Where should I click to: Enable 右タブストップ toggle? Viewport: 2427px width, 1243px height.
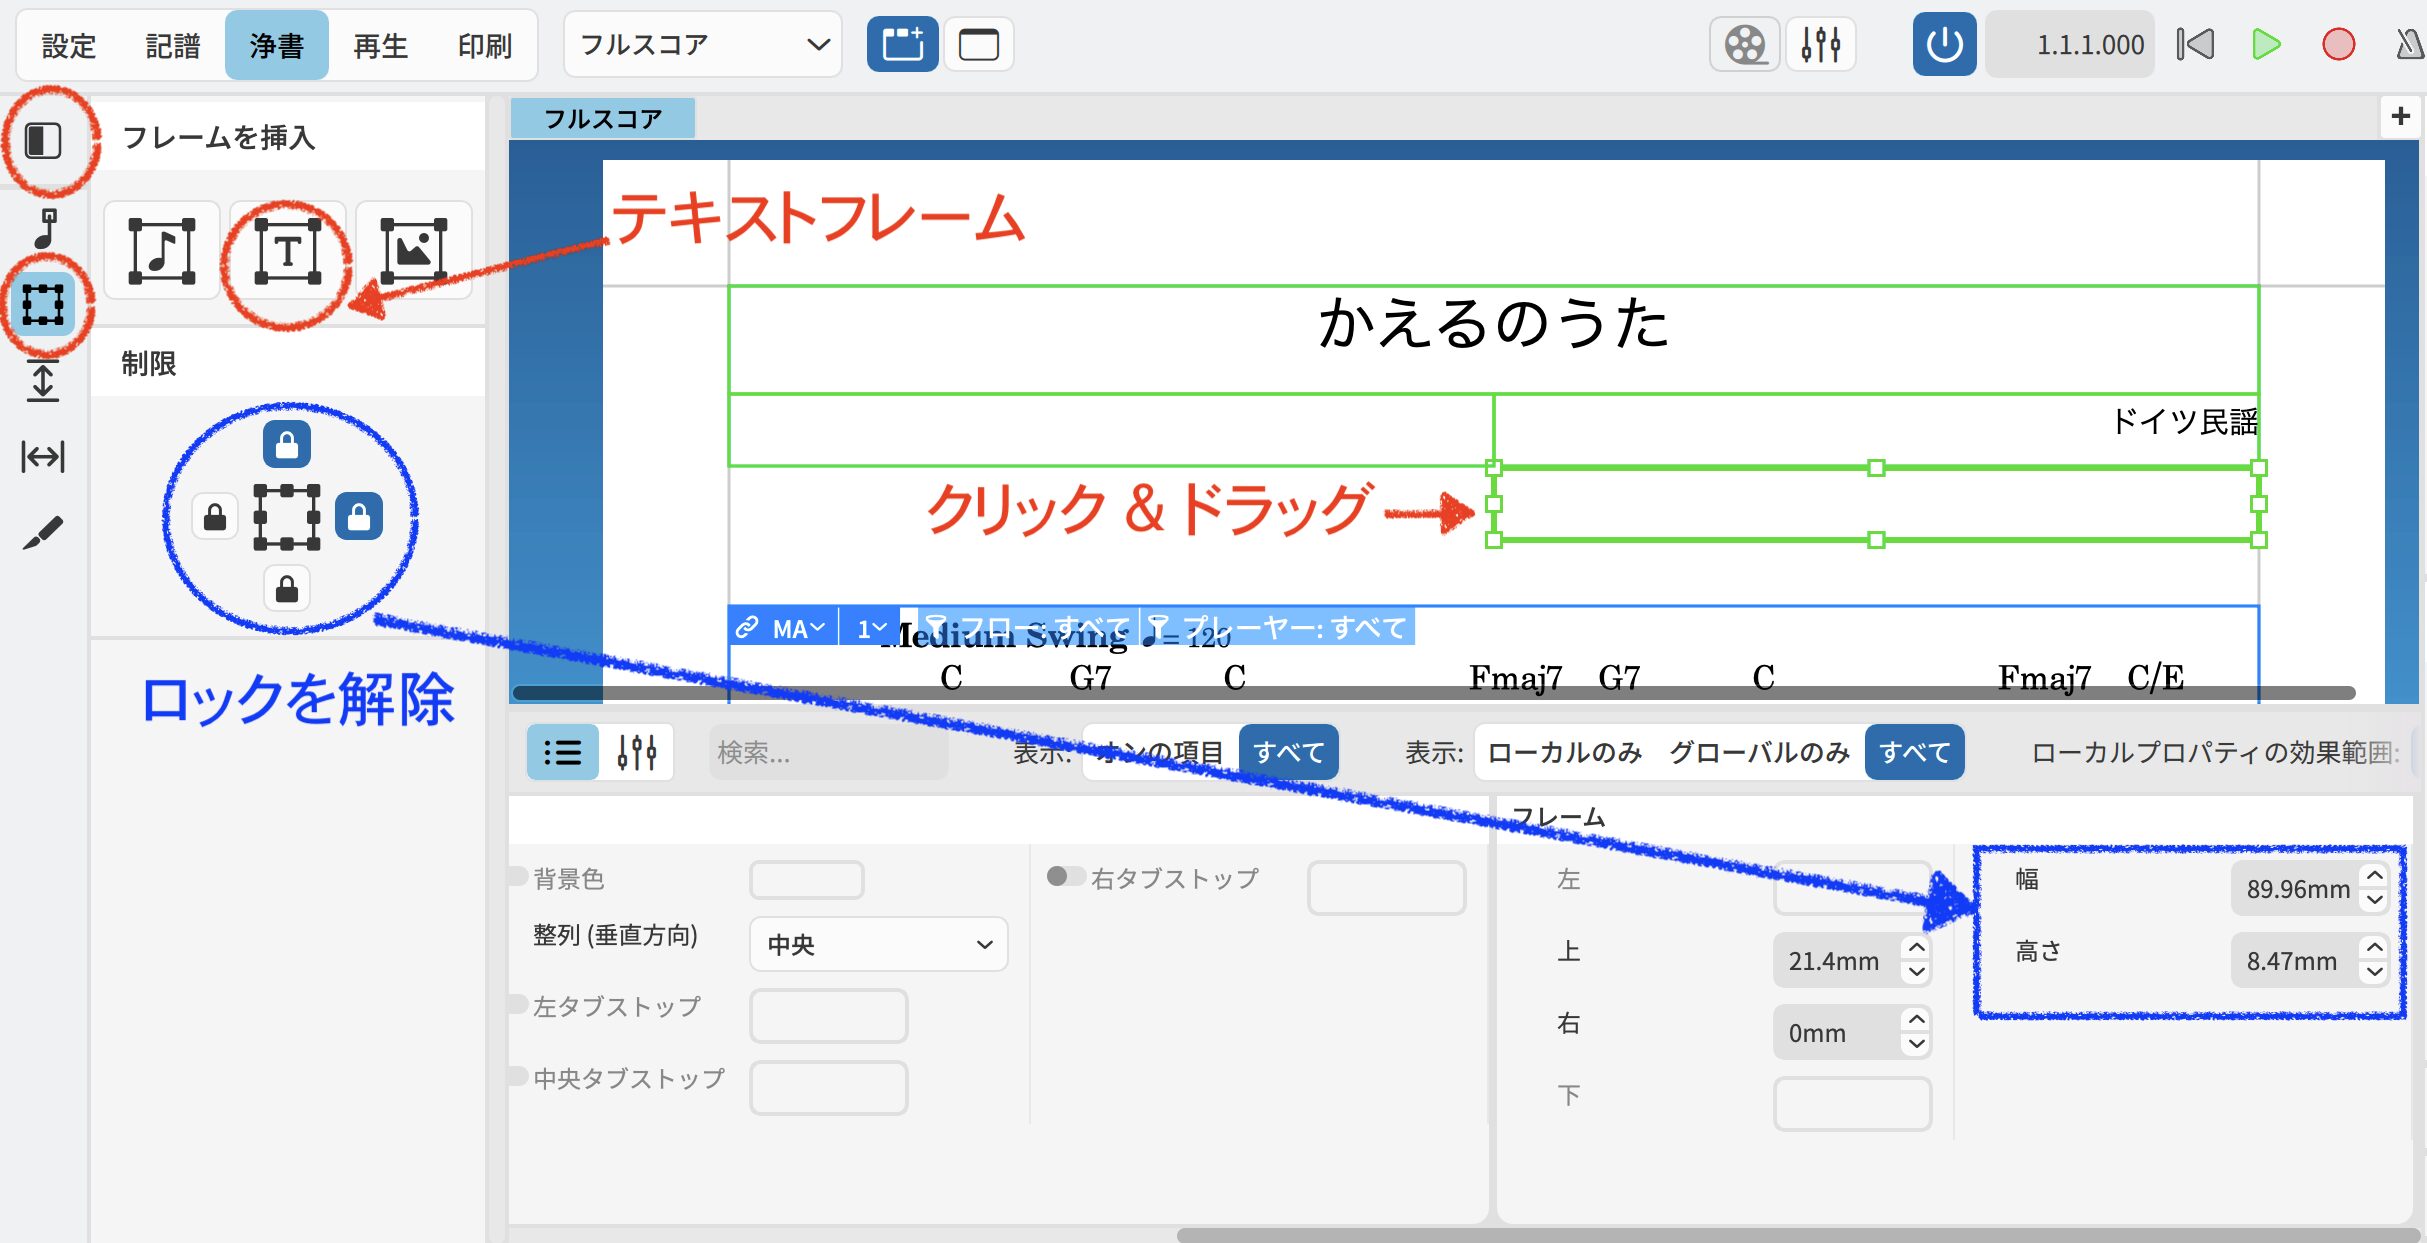1065,877
